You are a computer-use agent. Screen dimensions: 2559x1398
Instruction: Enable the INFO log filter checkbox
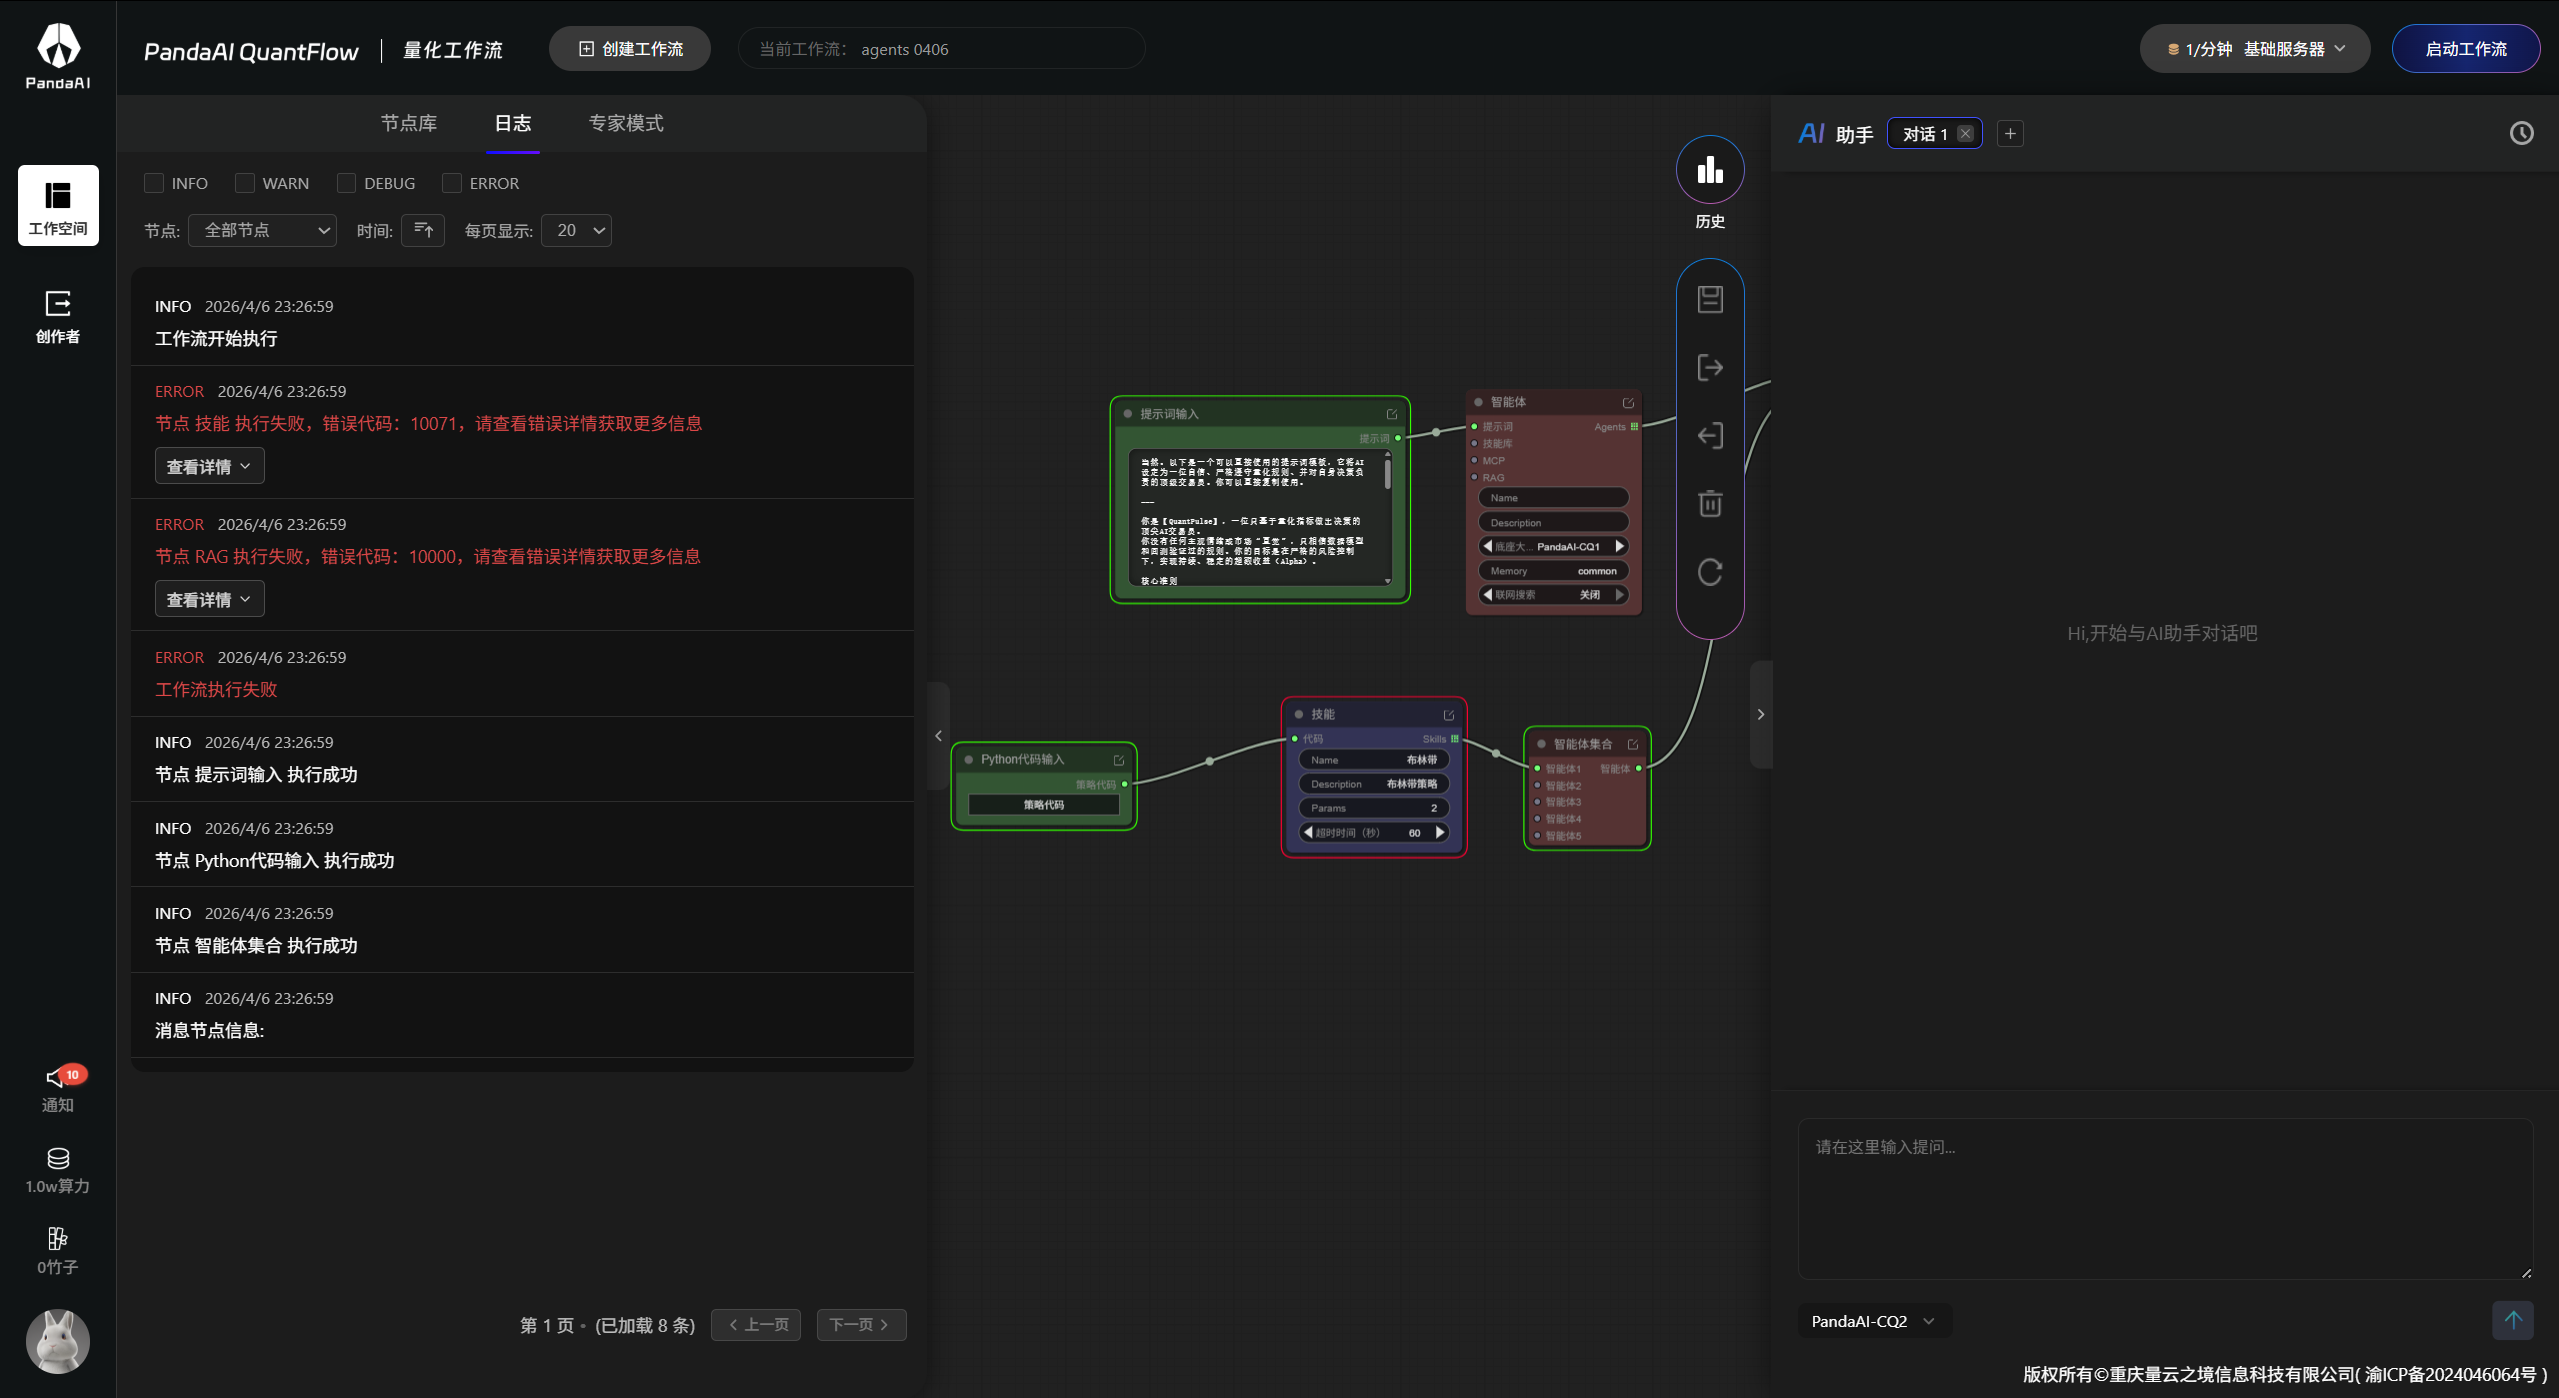[x=154, y=183]
